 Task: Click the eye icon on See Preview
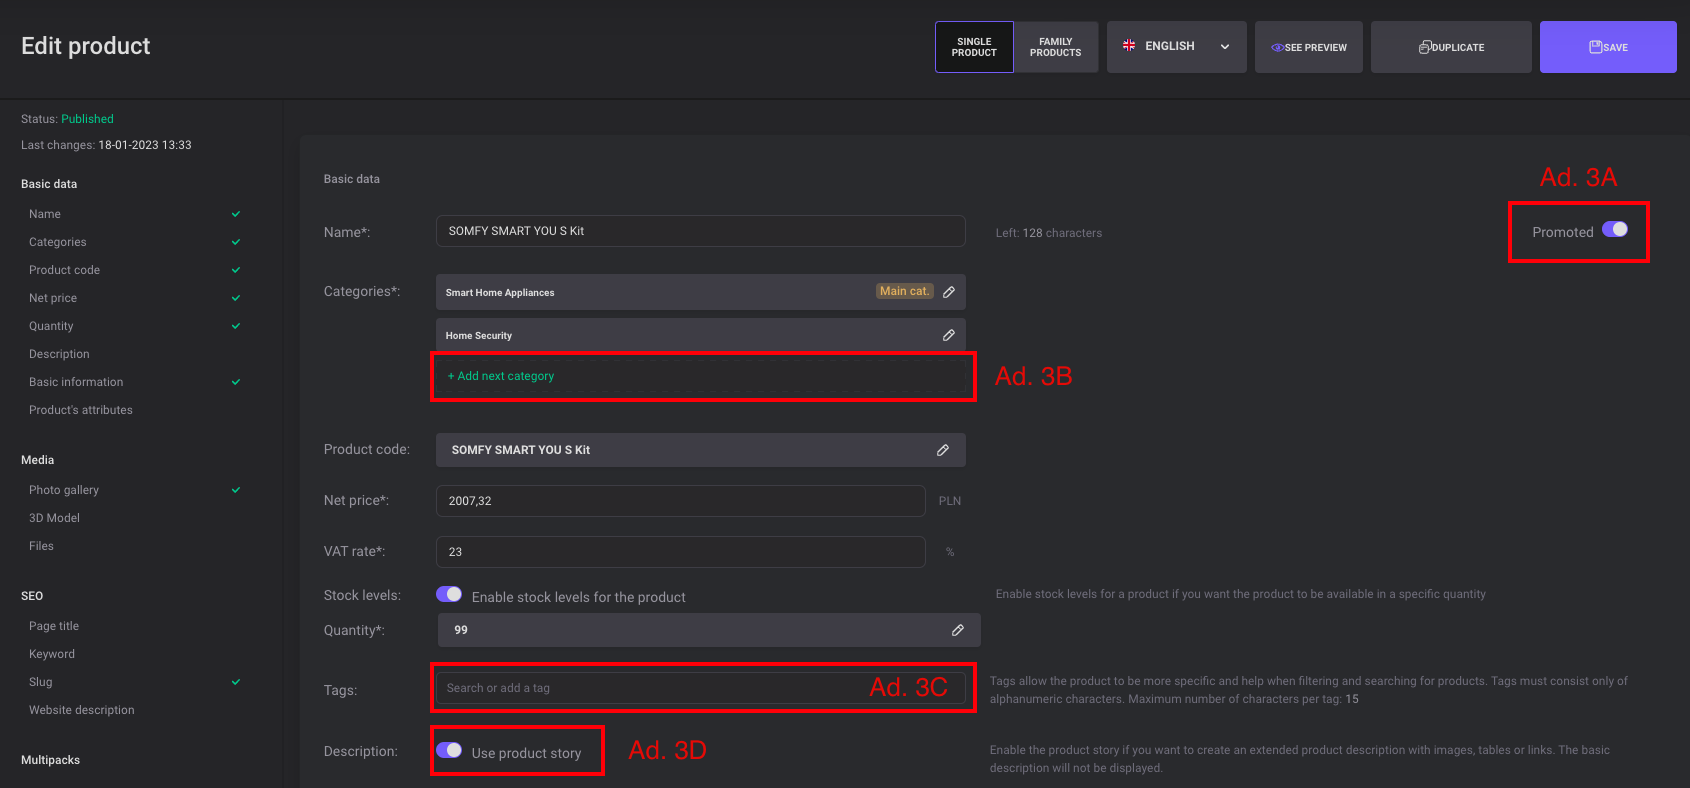1277,48
